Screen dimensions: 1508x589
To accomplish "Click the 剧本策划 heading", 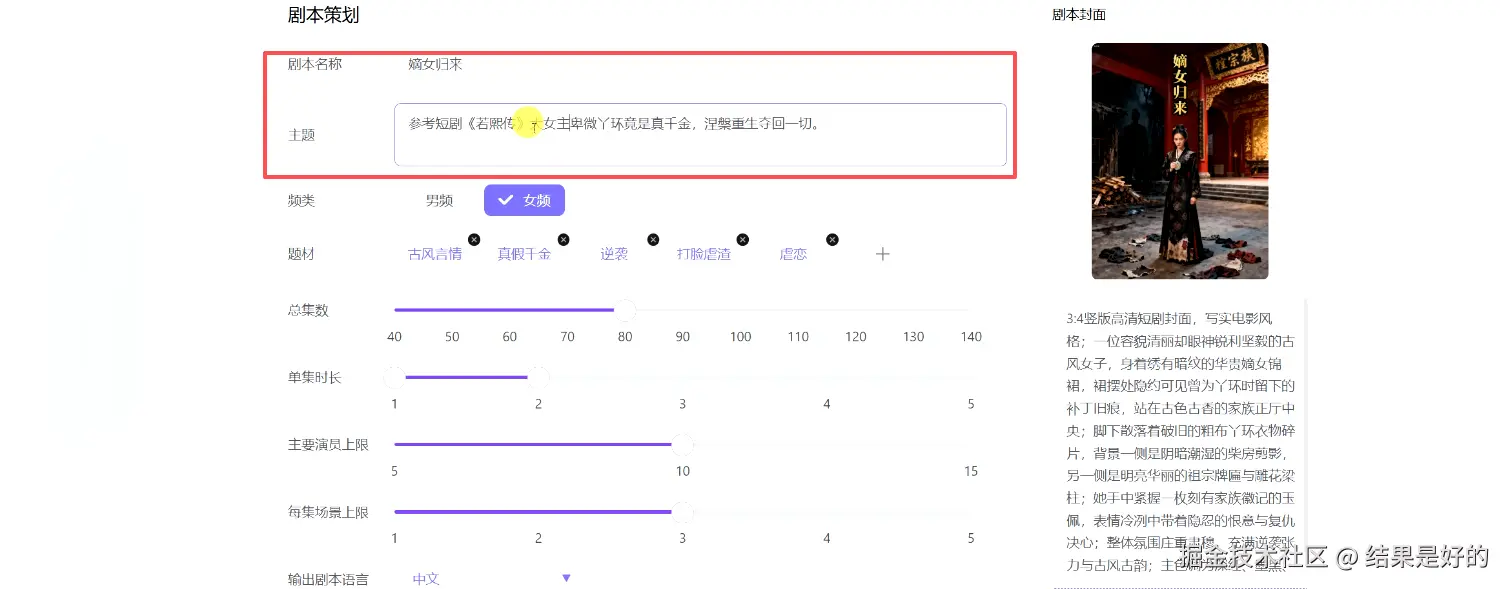I will pyautogui.click(x=323, y=15).
